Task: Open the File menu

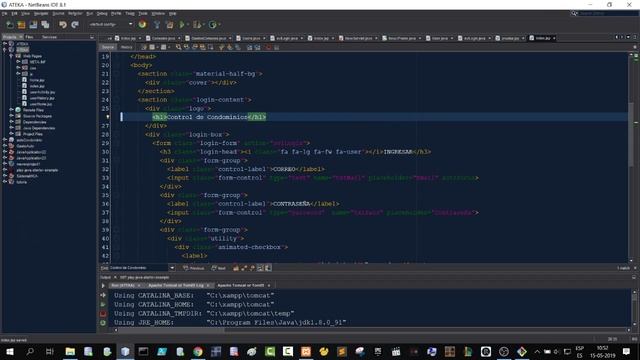Action: point(4,13)
